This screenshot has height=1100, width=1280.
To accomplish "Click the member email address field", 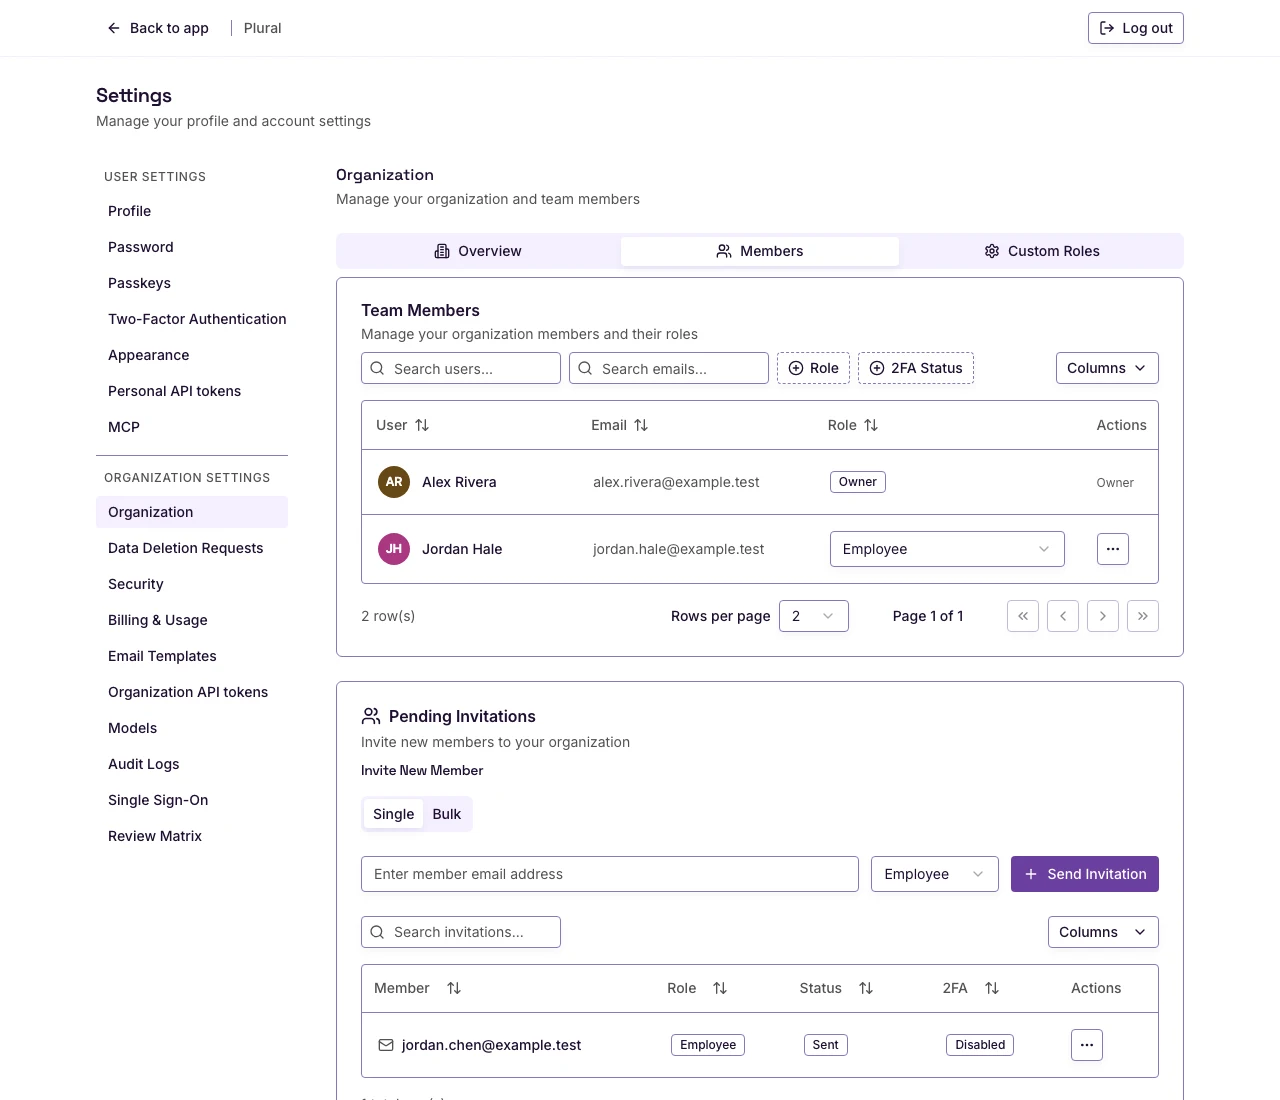I will (x=610, y=874).
